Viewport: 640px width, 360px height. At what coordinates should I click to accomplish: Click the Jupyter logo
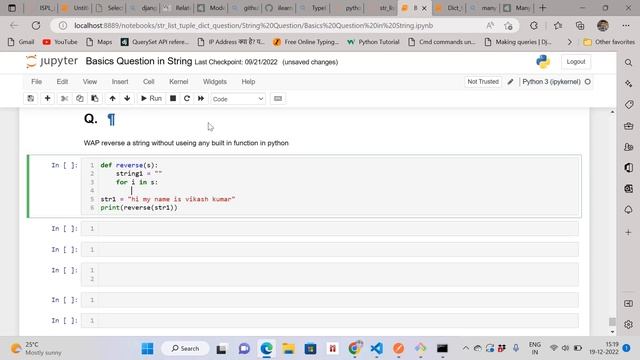pos(51,61)
